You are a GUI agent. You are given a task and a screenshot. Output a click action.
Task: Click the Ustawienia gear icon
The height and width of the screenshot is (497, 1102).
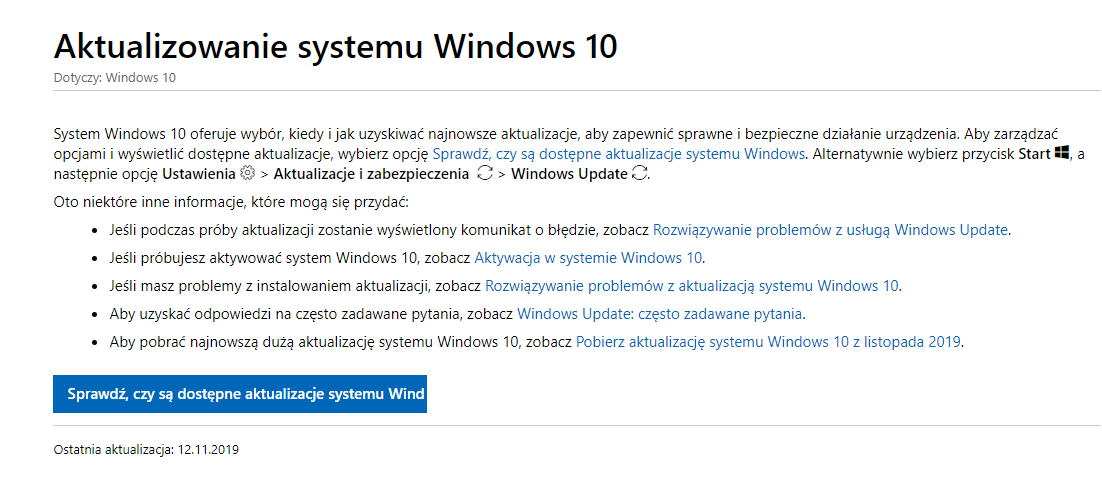pyautogui.click(x=246, y=173)
